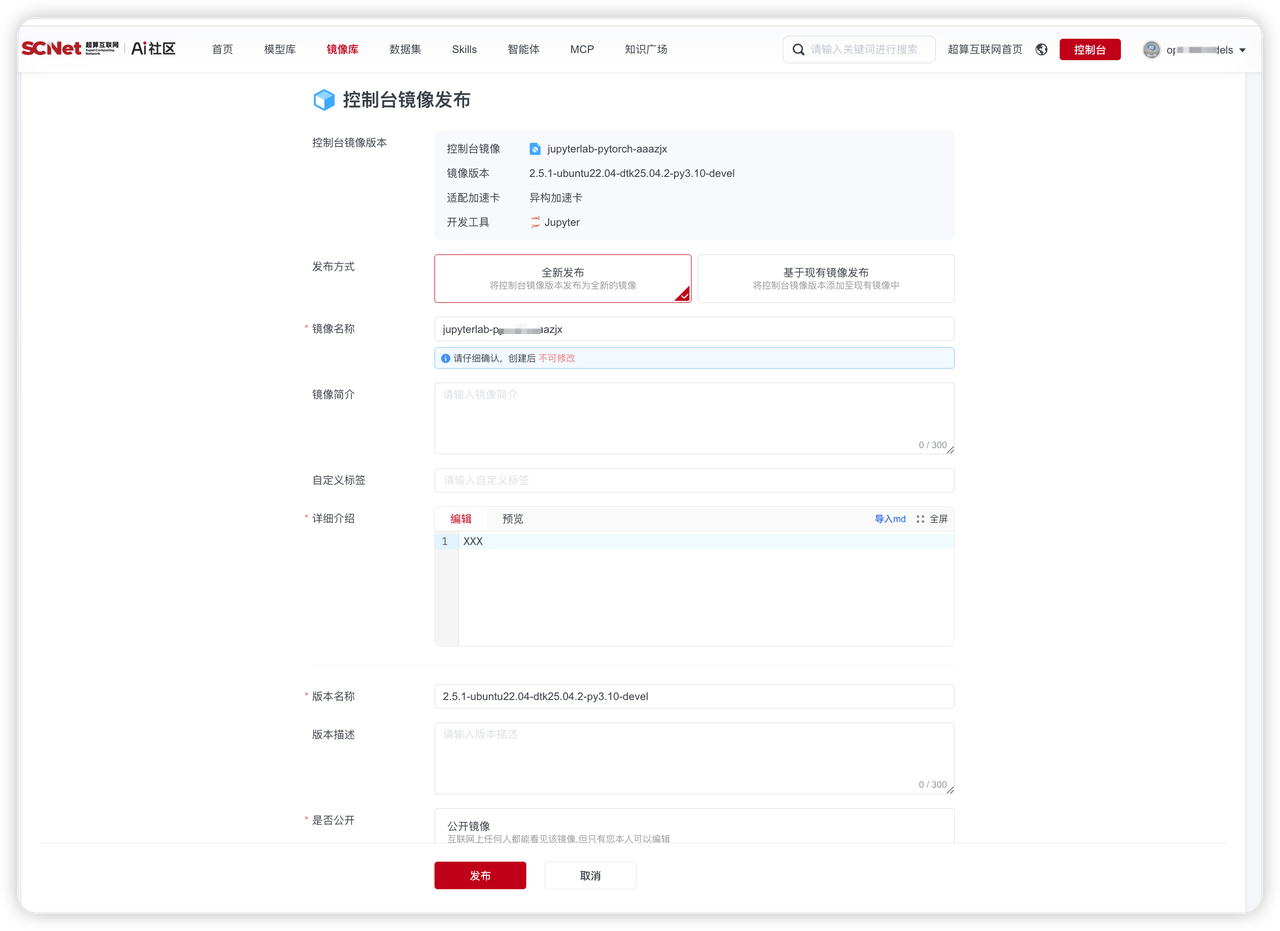
Task: Click the blue cube icon beside 控制台镜像发布
Action: pyautogui.click(x=324, y=100)
